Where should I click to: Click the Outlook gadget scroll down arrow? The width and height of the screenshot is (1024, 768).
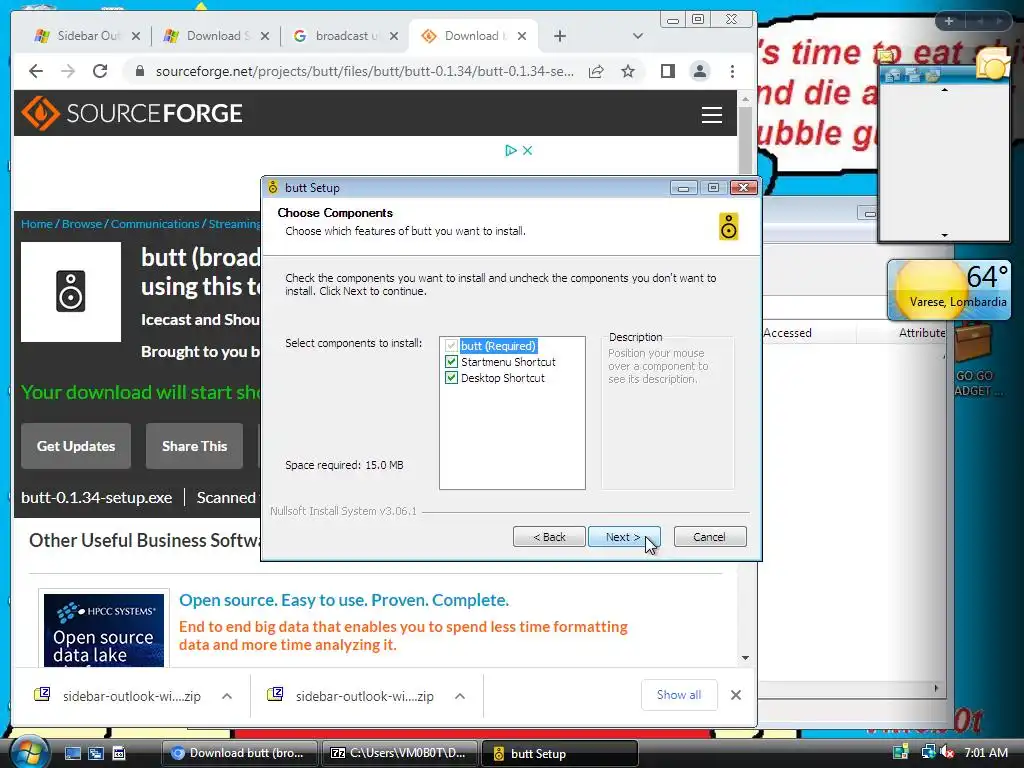click(944, 235)
